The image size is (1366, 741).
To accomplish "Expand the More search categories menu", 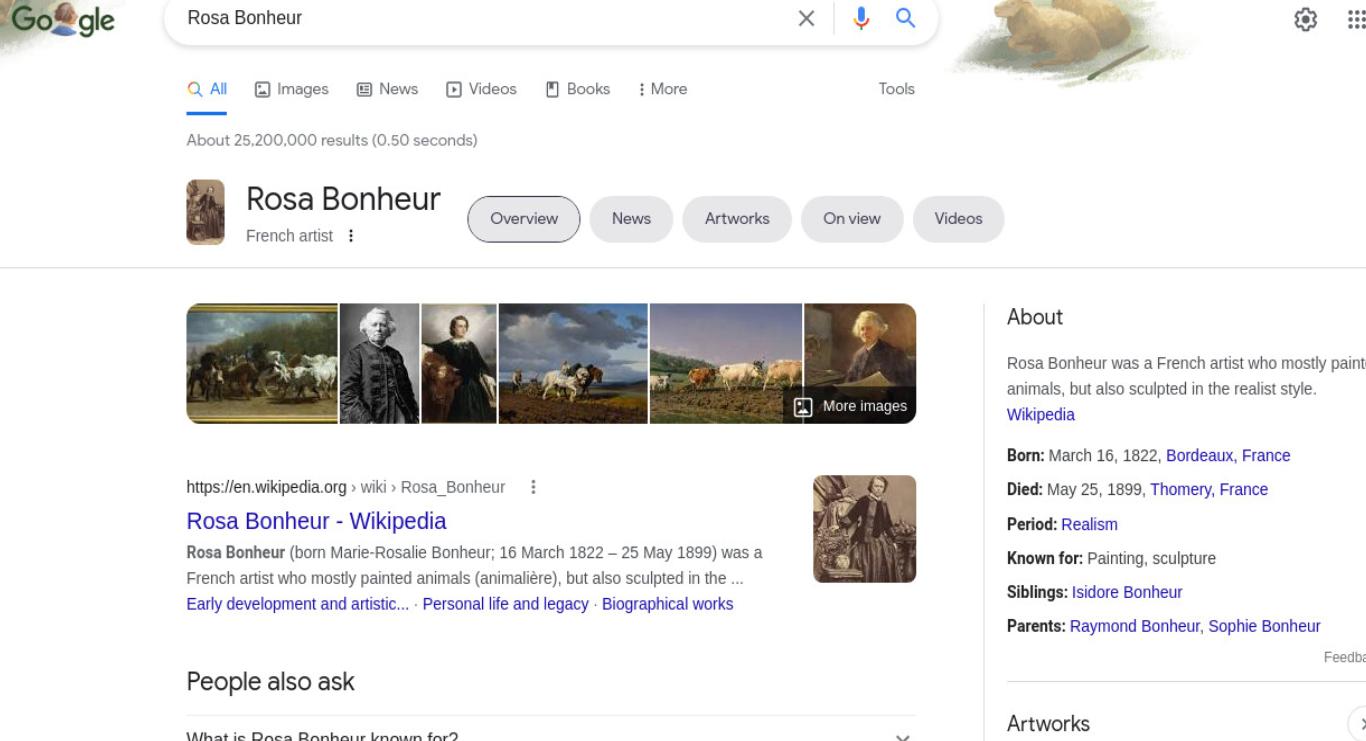I will (662, 89).
